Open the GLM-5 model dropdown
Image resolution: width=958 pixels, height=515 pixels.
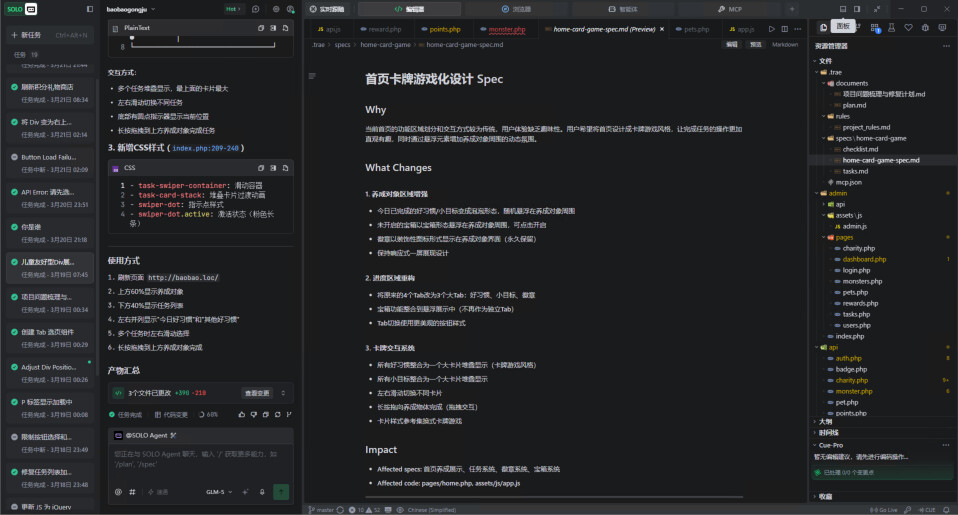coord(219,492)
